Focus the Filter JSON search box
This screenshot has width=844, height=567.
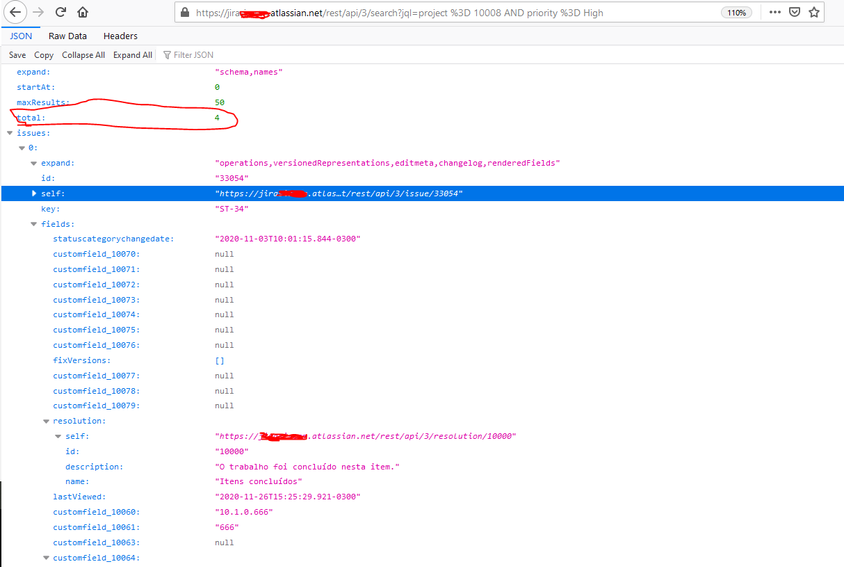click(x=193, y=55)
